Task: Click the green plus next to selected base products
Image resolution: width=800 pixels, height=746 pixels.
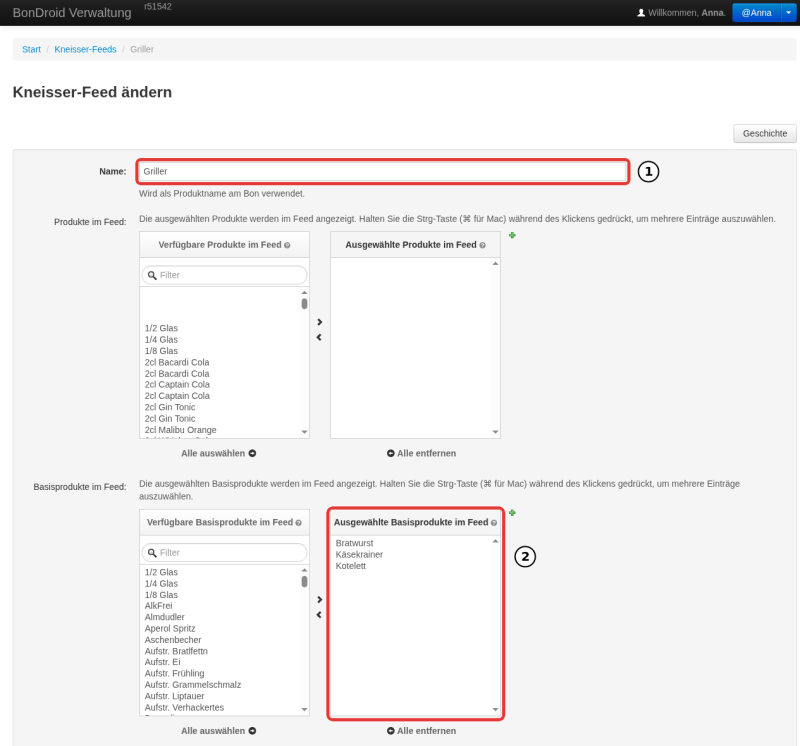Action: point(512,513)
